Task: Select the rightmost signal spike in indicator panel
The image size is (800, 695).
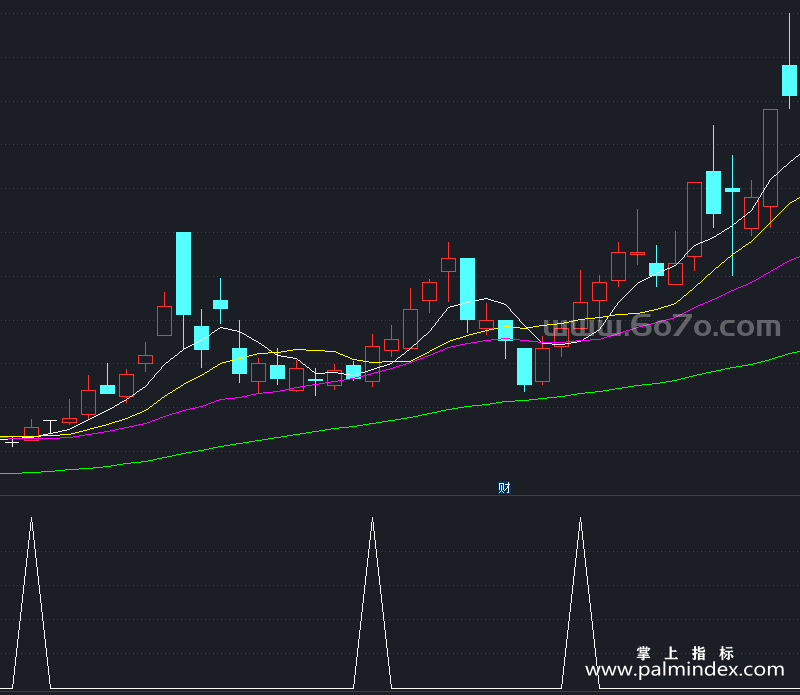Action: coord(581,603)
